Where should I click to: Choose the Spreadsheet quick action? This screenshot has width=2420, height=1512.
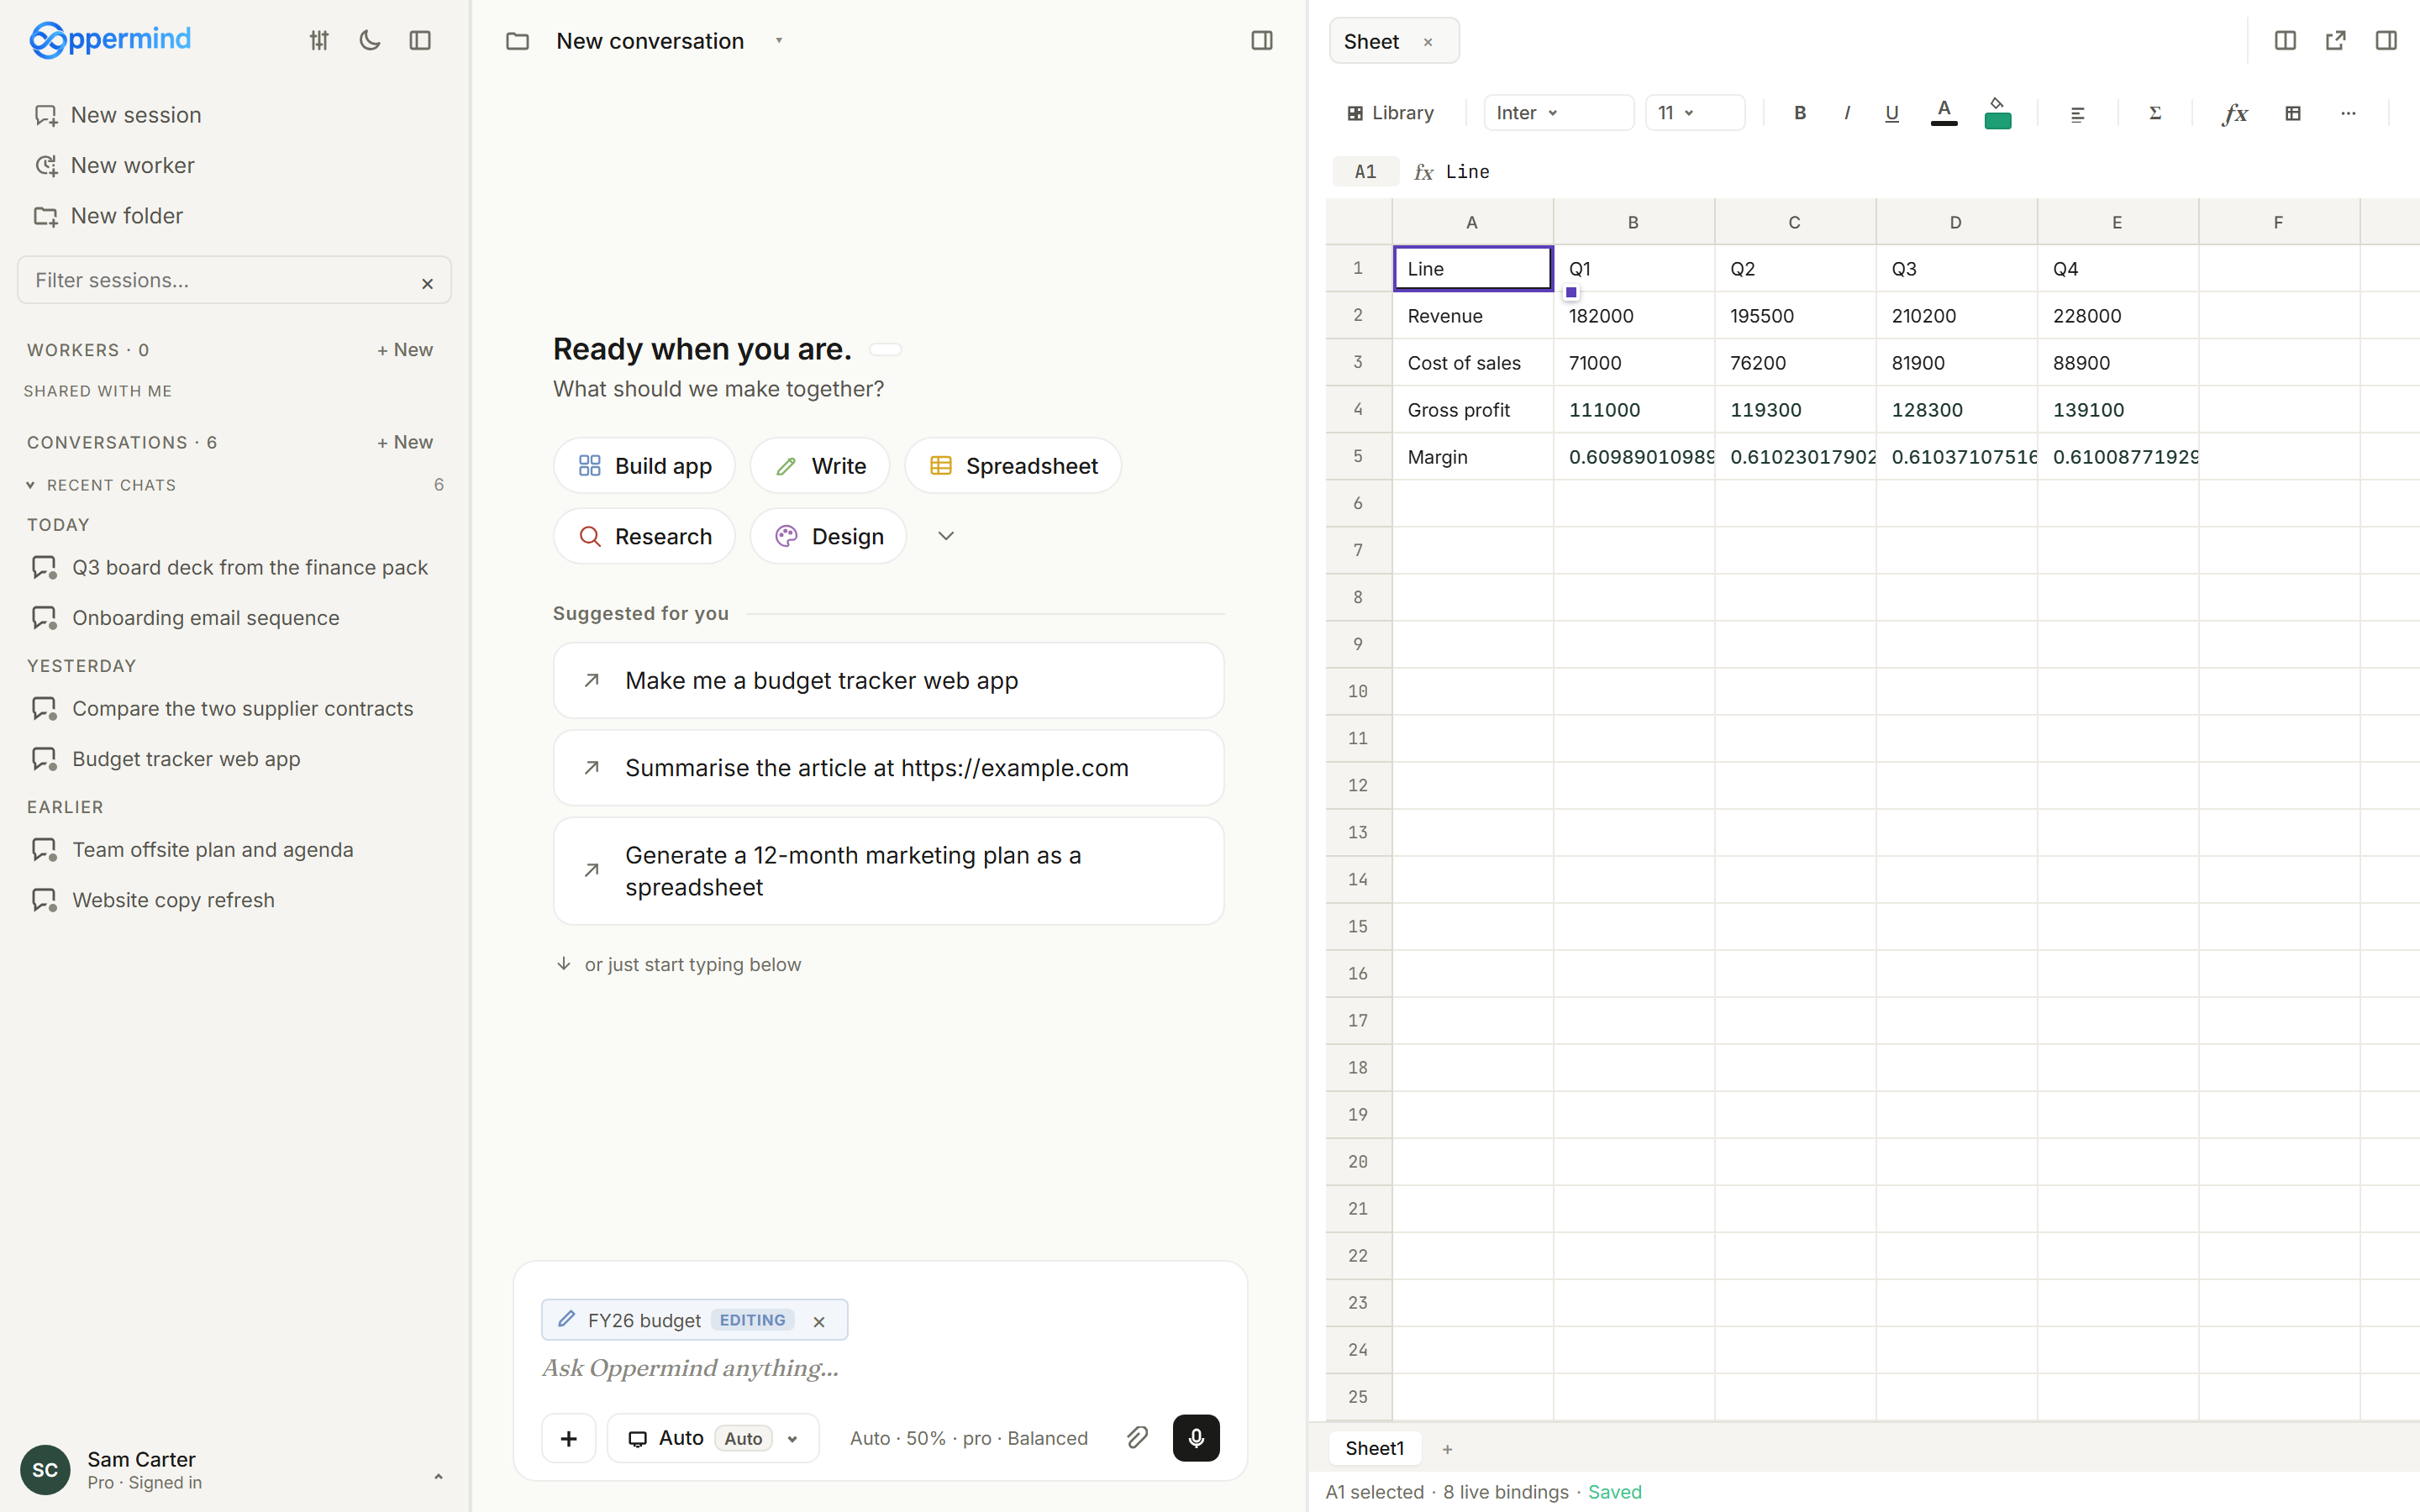point(1013,465)
